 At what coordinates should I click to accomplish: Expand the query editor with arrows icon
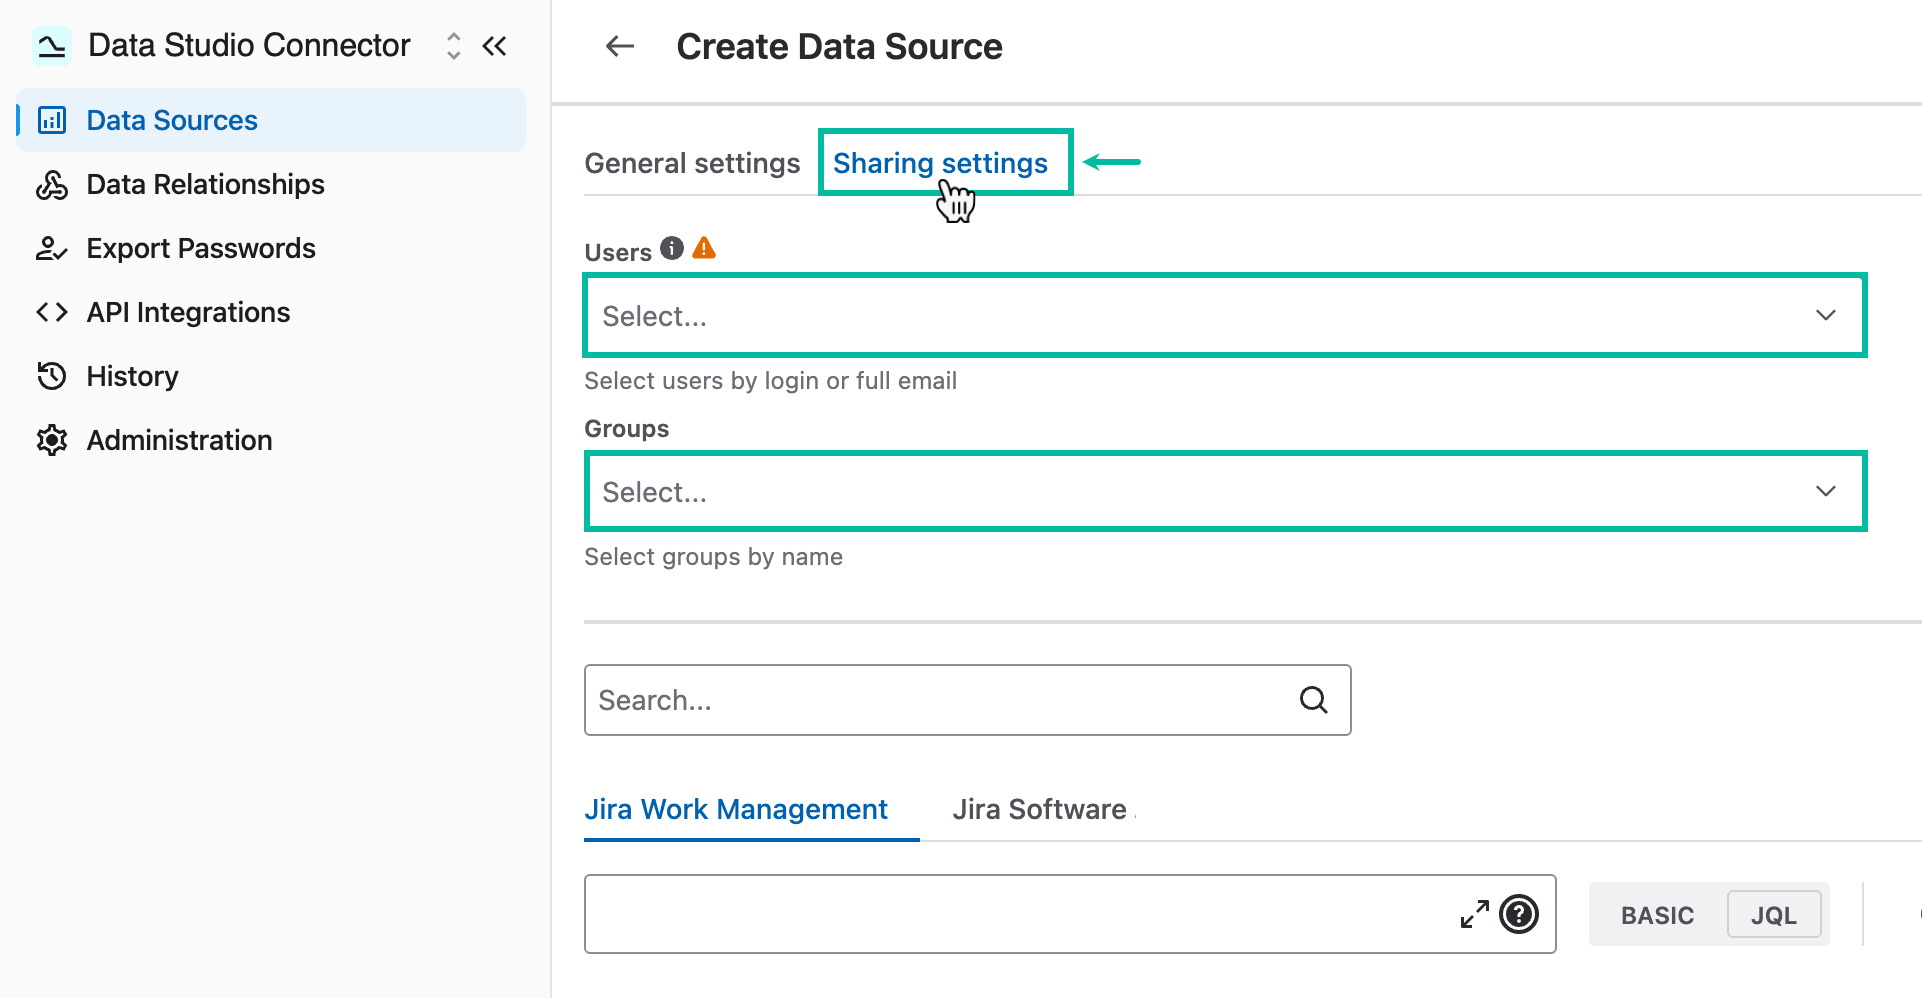pyautogui.click(x=1475, y=914)
